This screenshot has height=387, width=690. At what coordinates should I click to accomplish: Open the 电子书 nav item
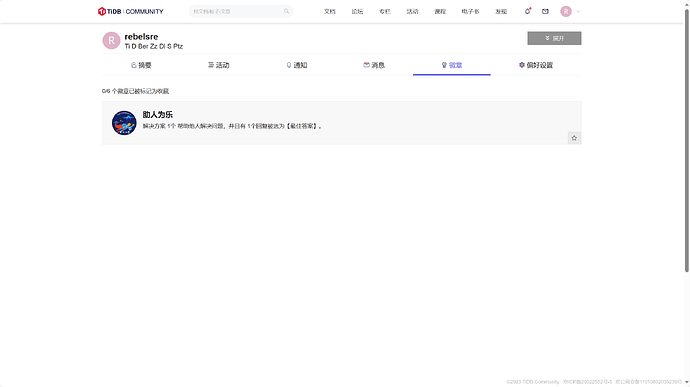click(470, 11)
